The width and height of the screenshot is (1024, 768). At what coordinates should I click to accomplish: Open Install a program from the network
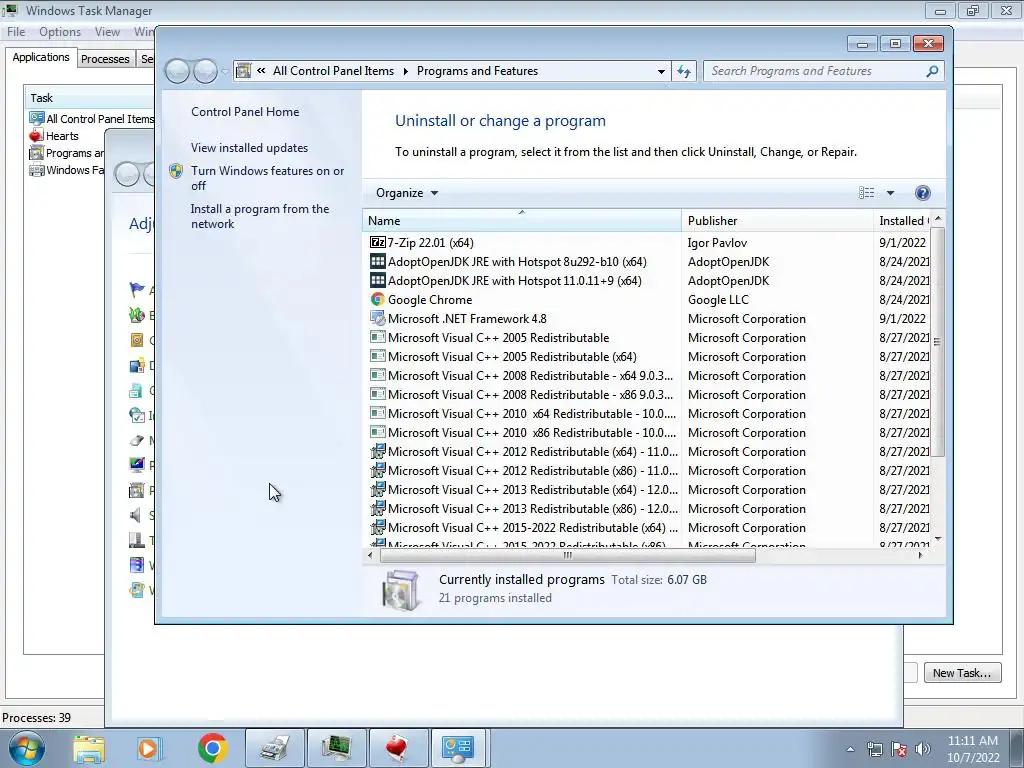pyautogui.click(x=260, y=216)
